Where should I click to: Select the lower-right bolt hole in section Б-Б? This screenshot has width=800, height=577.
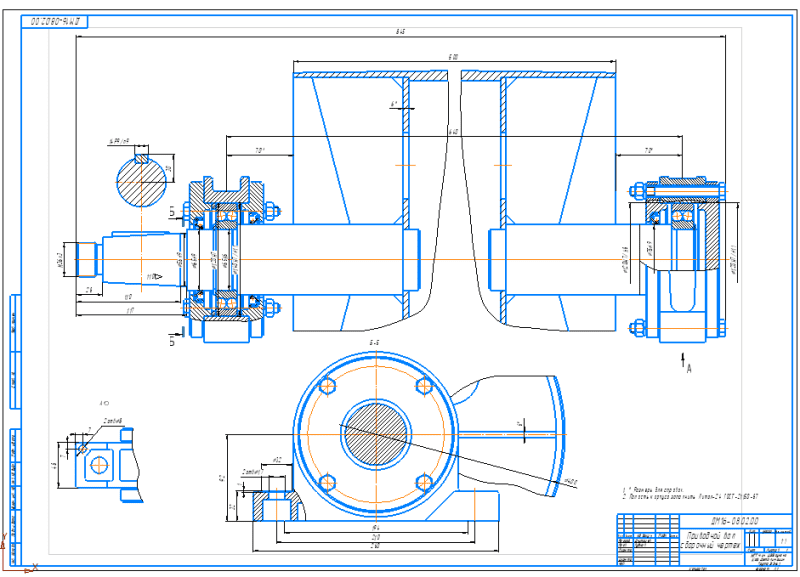click(x=424, y=482)
